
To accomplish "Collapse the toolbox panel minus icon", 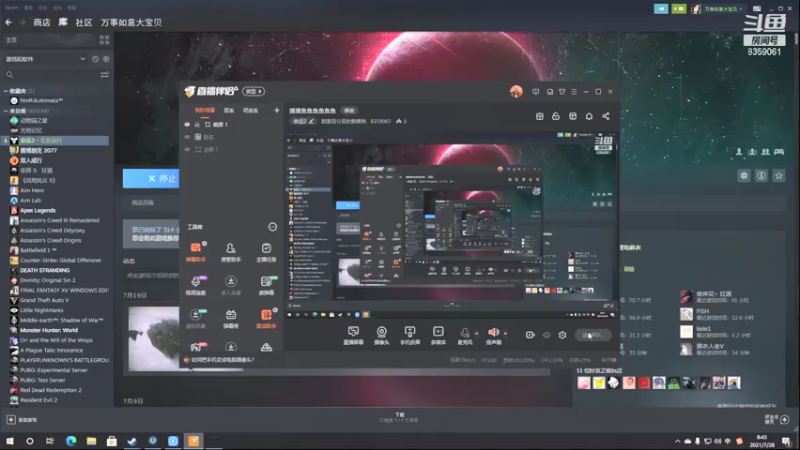I will click(272, 227).
